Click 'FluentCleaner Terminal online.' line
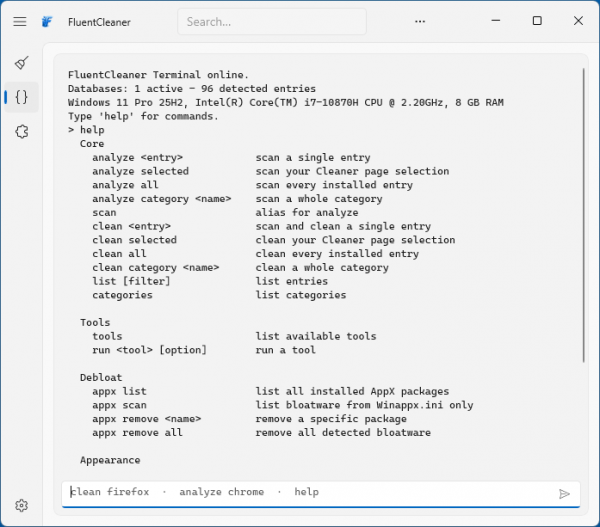Viewport: 600px width, 527px height. coord(158,75)
